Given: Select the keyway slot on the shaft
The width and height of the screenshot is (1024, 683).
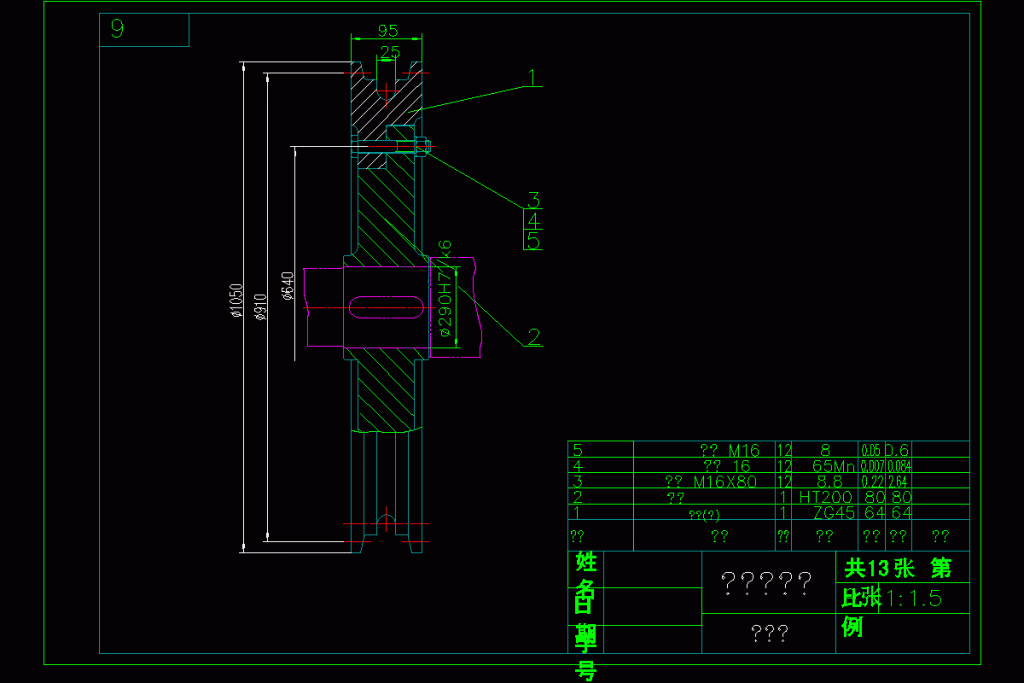Looking at the screenshot, I should 387,305.
